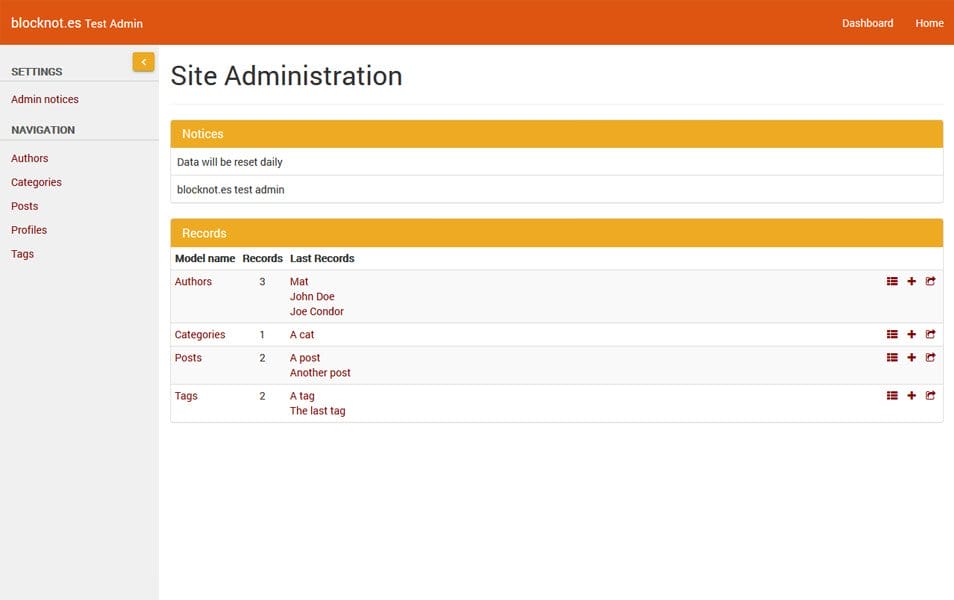Open the Categories list view icon
The height and width of the screenshot is (600, 954).
(892, 334)
